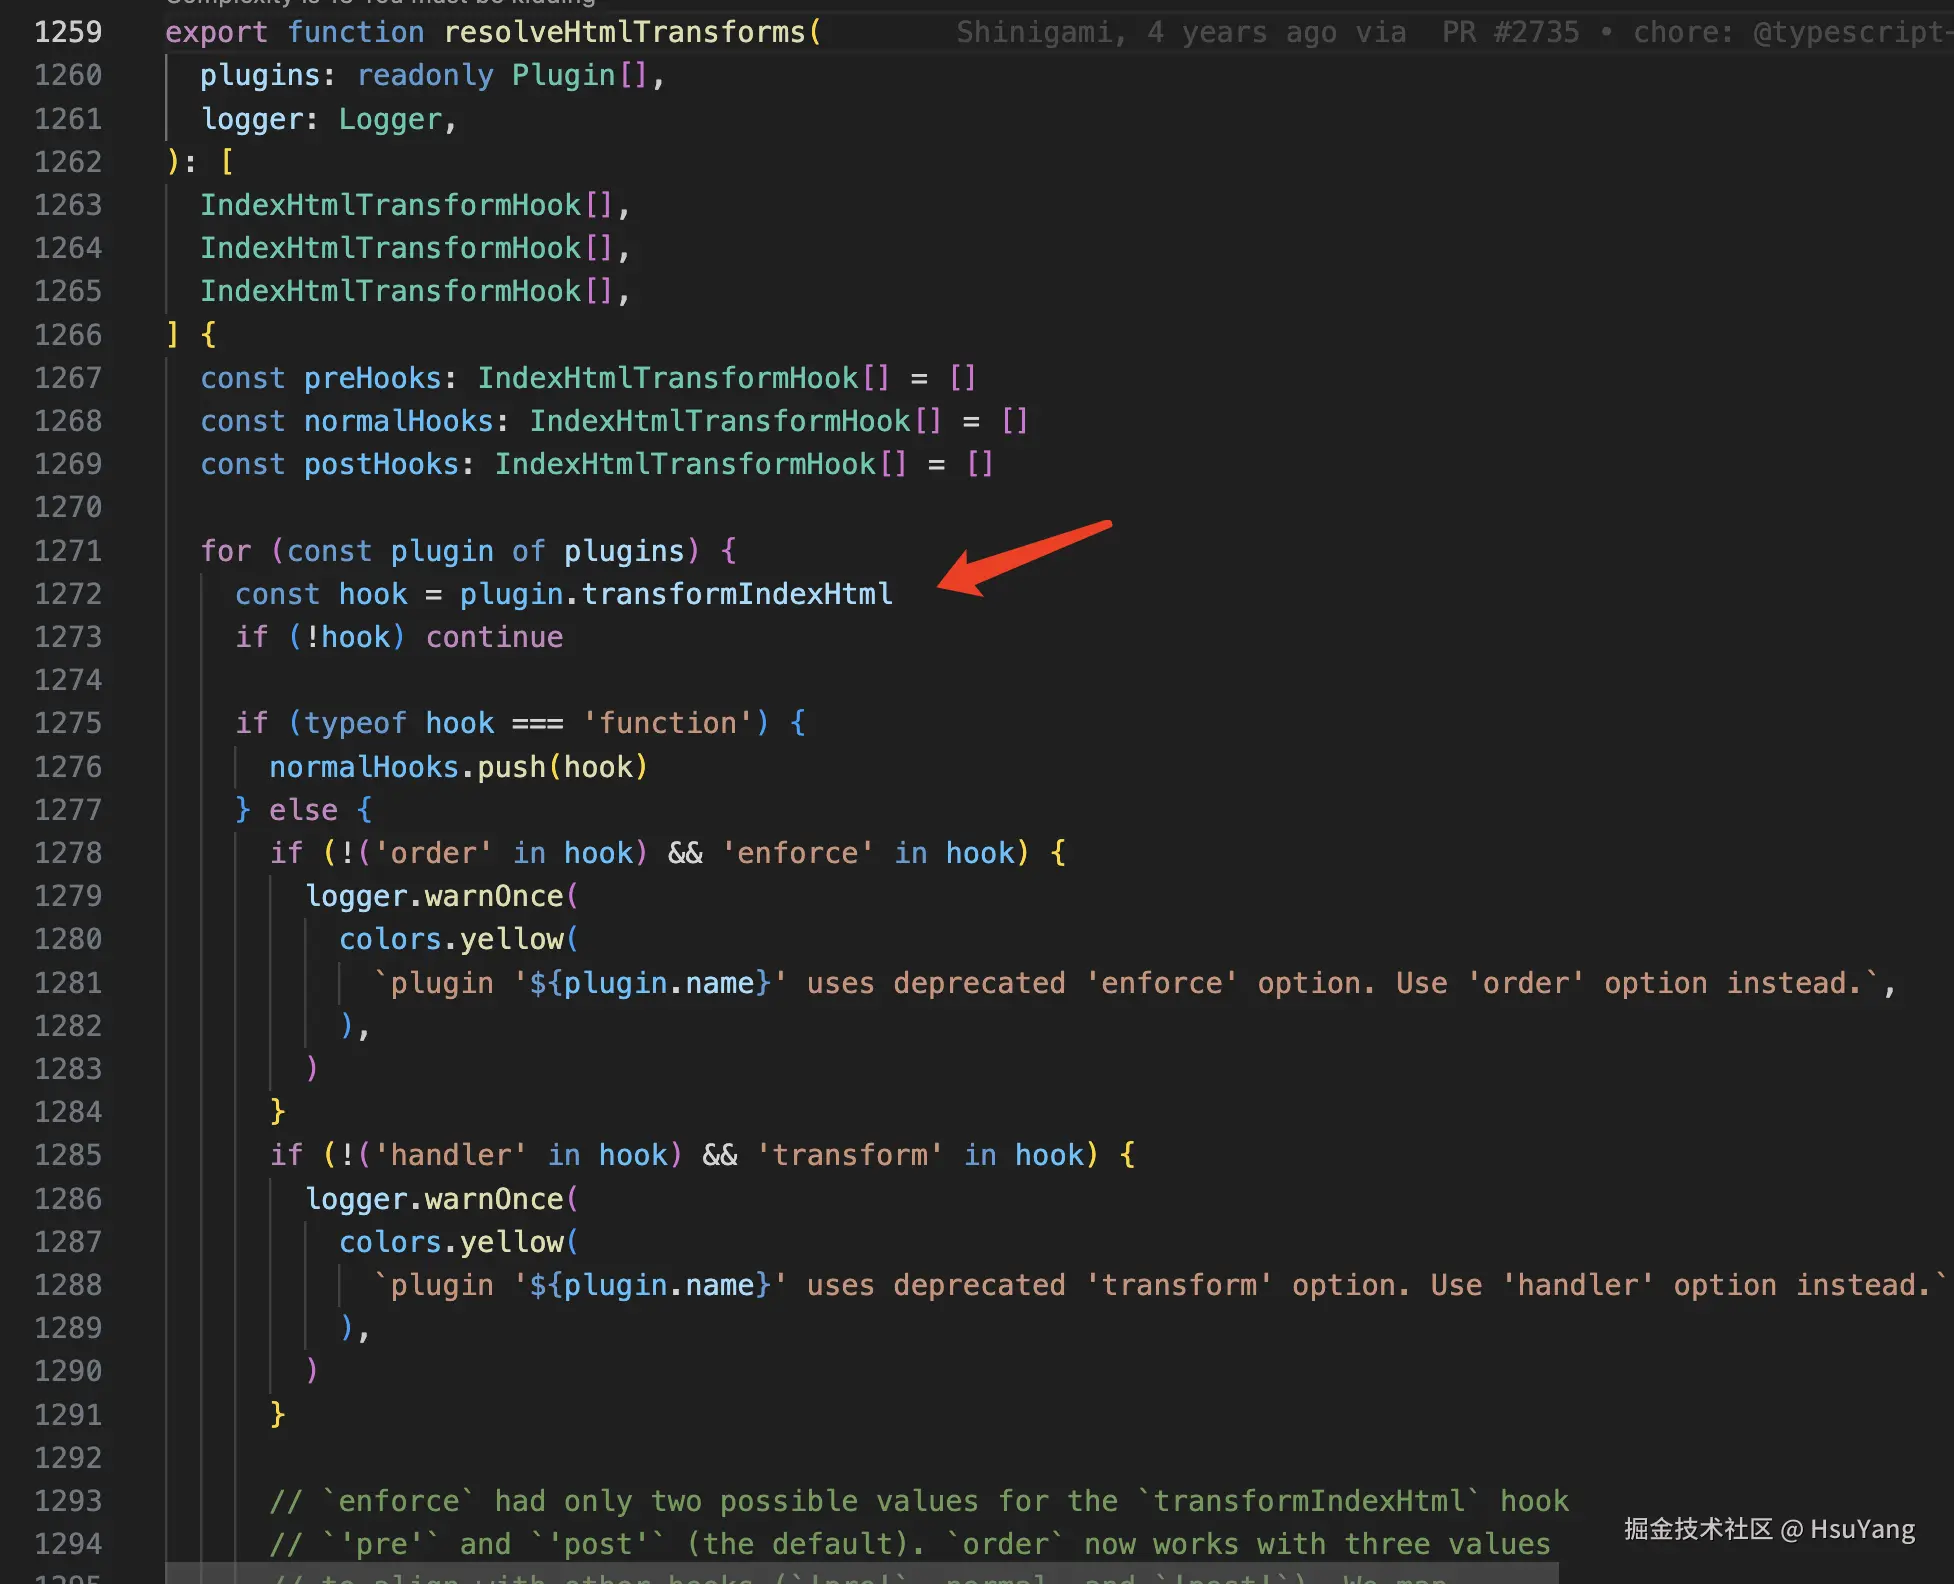The width and height of the screenshot is (1954, 1584).
Task: Click the continue keyword on line 1273
Action: [494, 637]
